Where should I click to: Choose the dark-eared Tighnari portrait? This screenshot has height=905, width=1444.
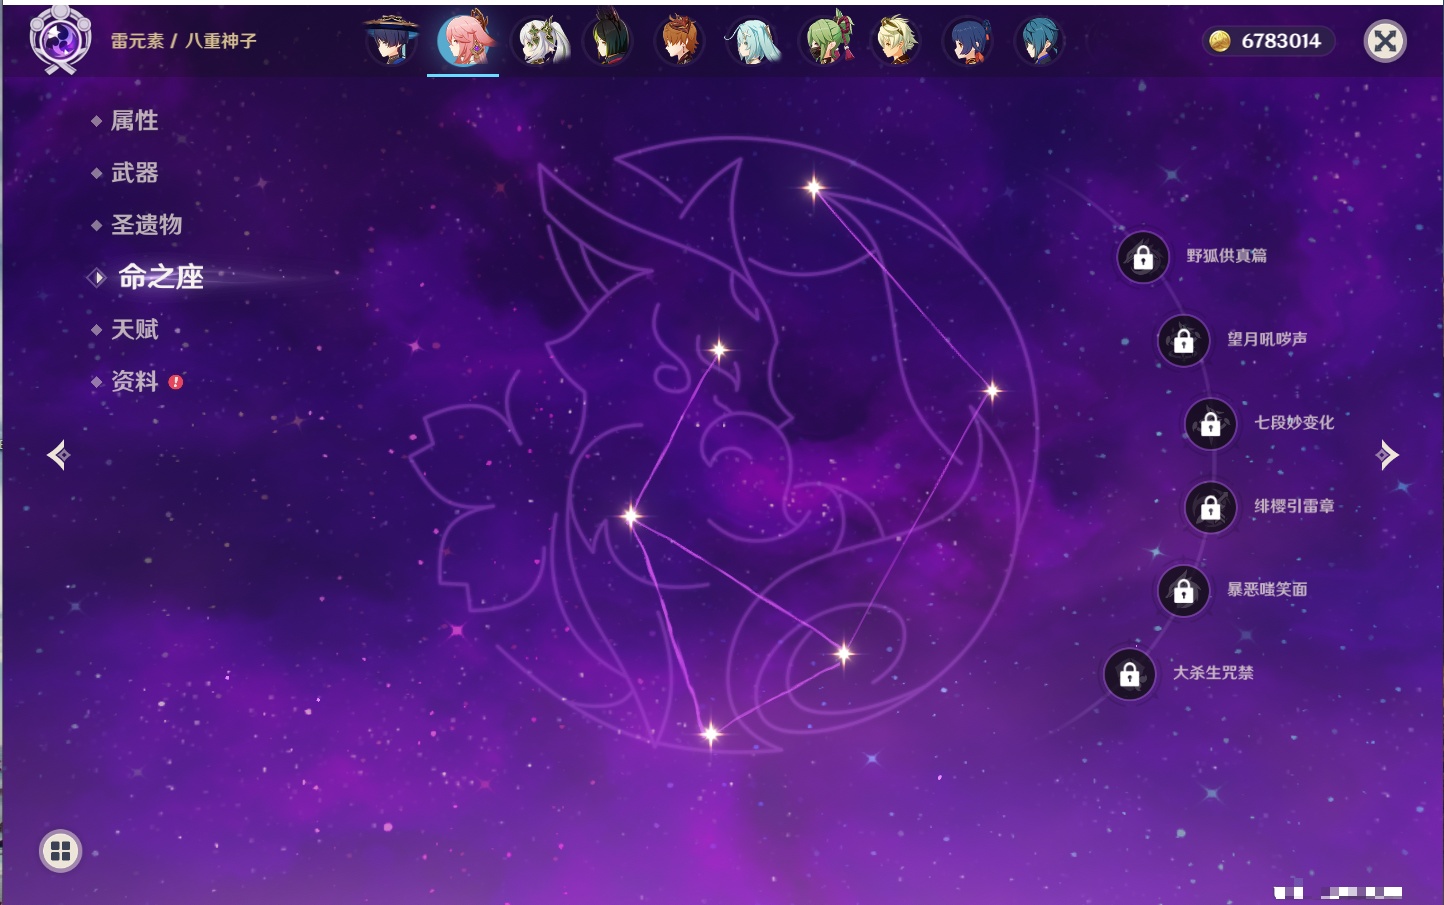(x=609, y=40)
